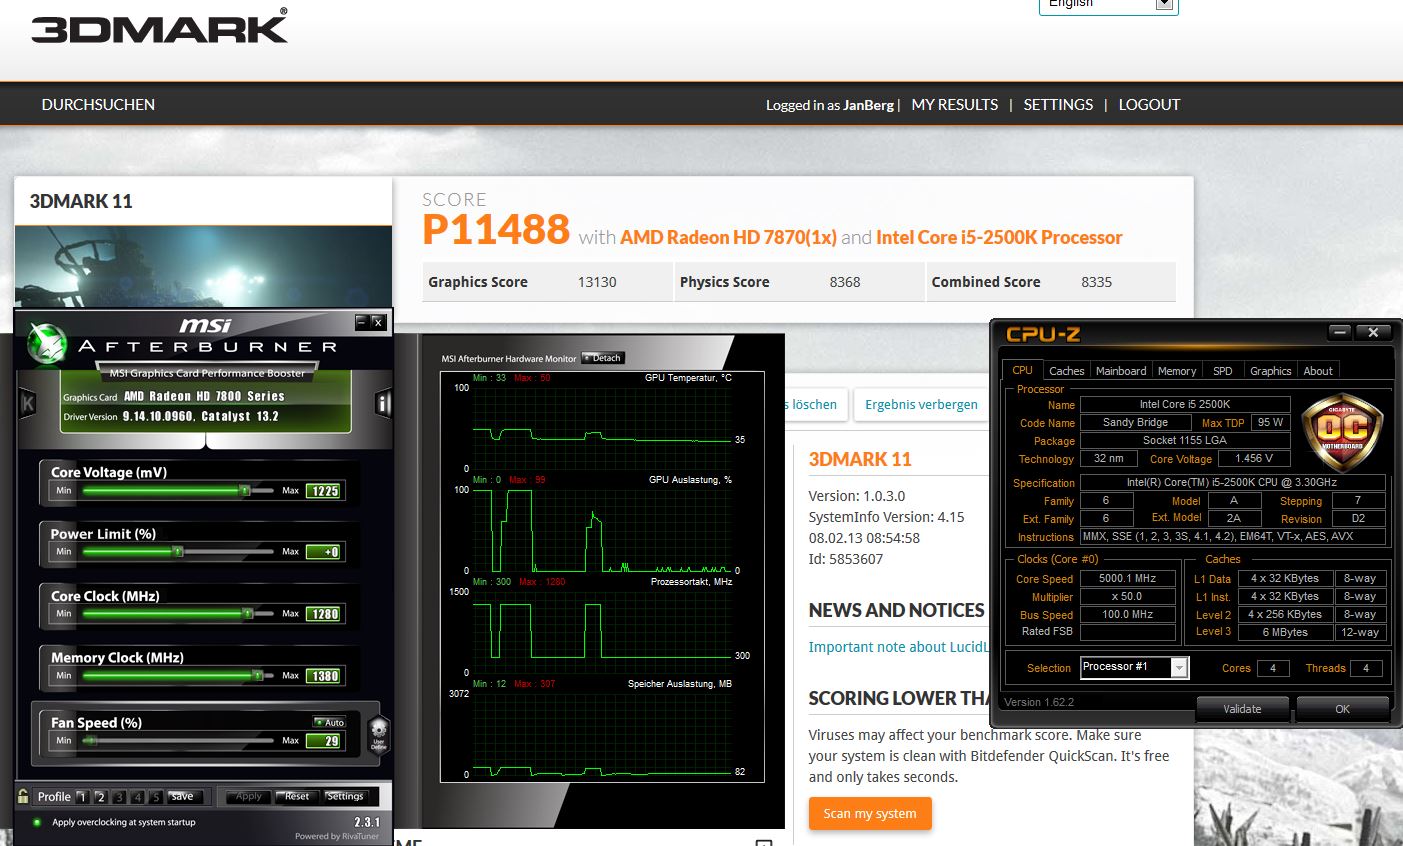Open User Define fan settings gear icon

tap(378, 733)
